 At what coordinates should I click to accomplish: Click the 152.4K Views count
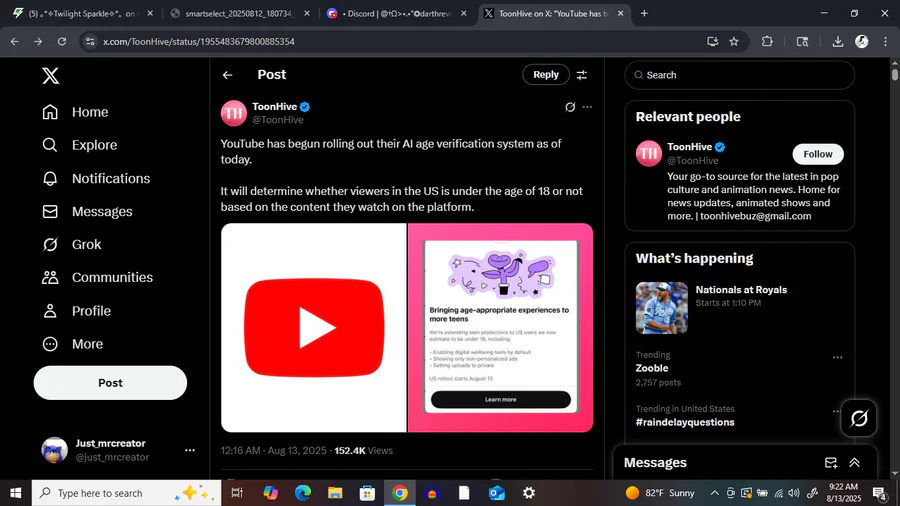click(363, 451)
